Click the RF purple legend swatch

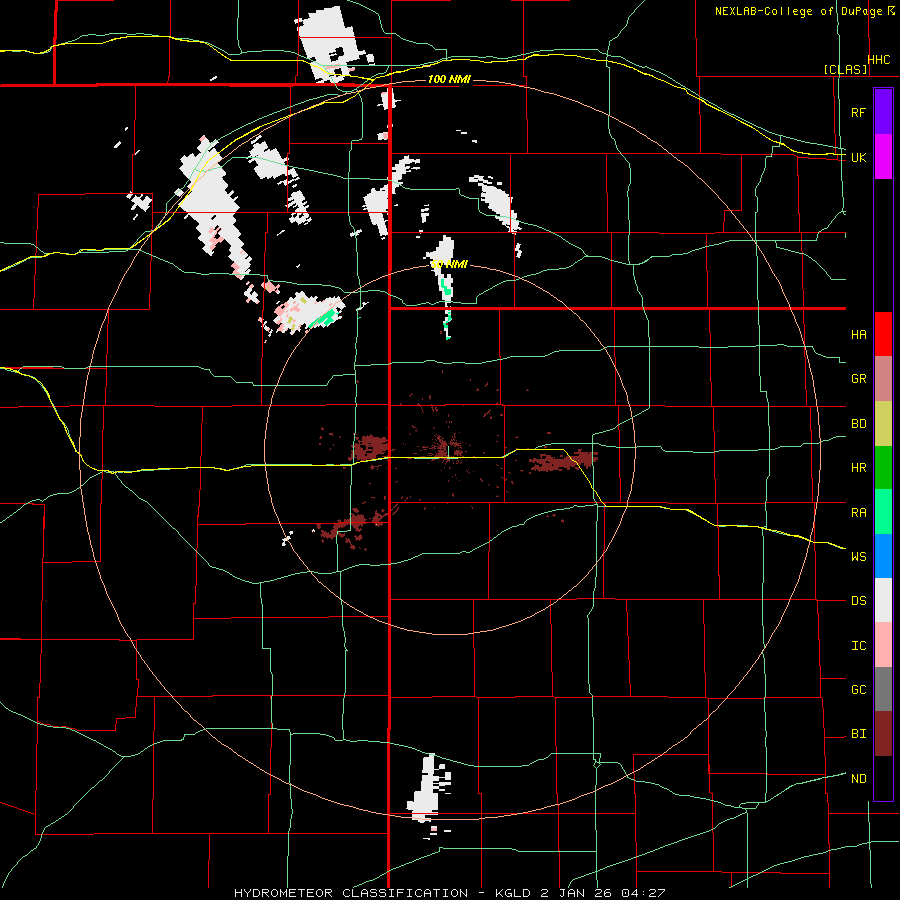pos(883,112)
